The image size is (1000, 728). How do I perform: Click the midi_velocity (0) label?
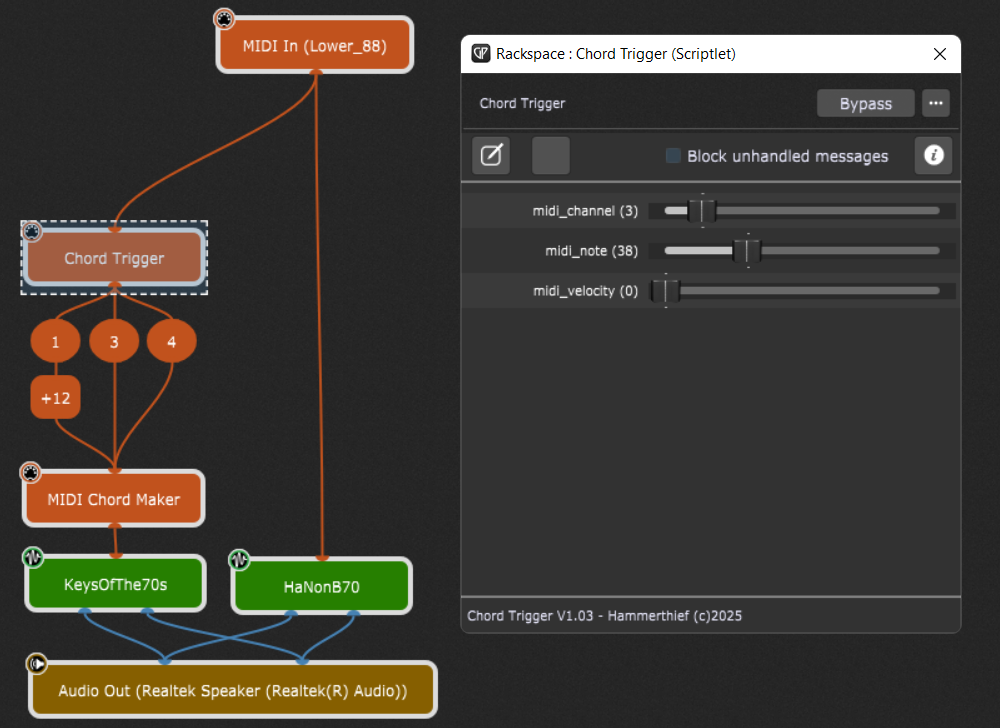[x=585, y=291]
